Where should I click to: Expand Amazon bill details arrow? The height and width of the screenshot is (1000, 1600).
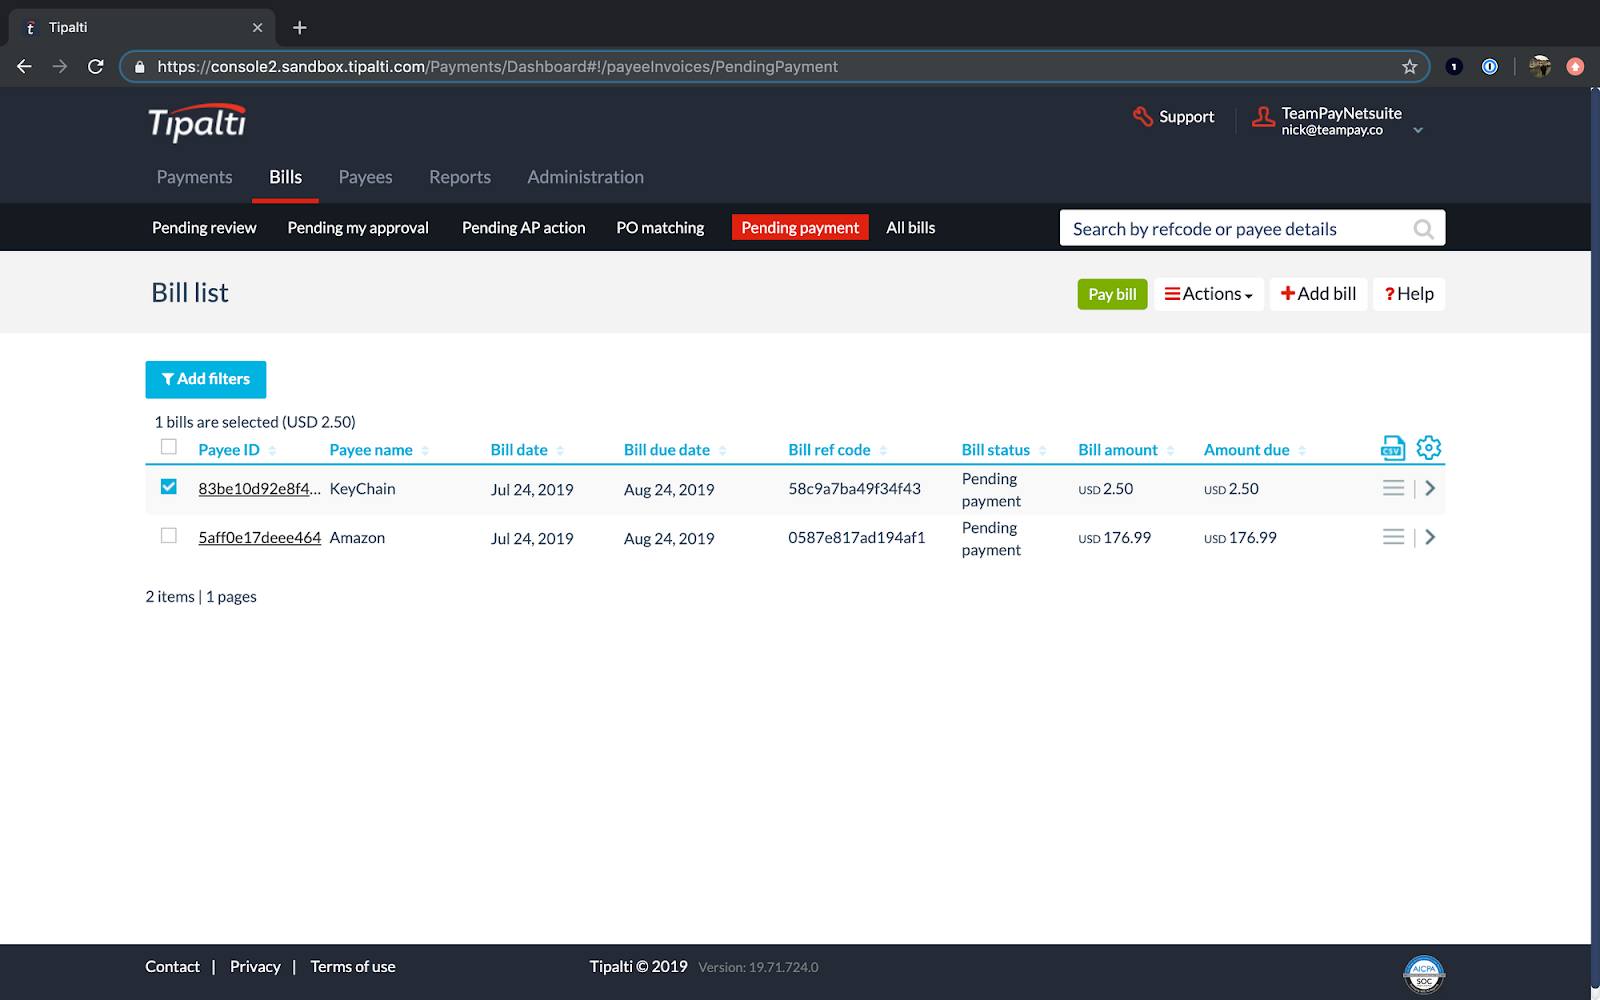1430,537
